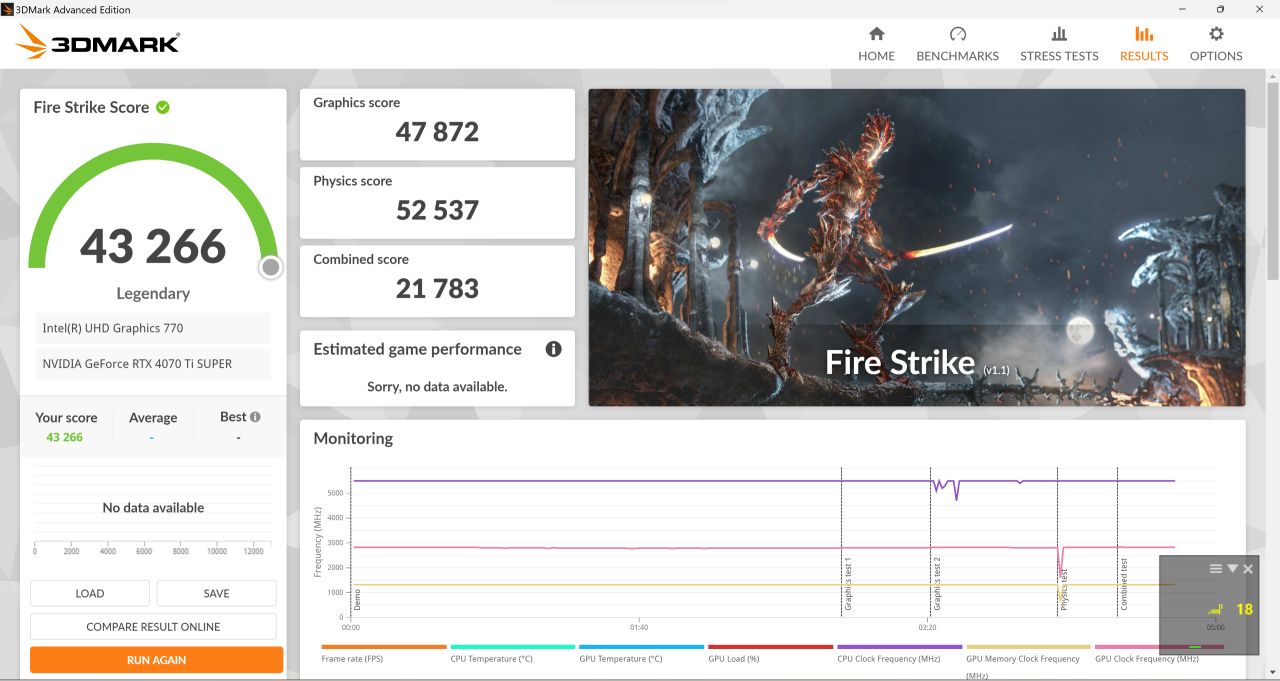1280x681 pixels.
Task: Click Graphics score value 47 872
Action: (x=437, y=132)
